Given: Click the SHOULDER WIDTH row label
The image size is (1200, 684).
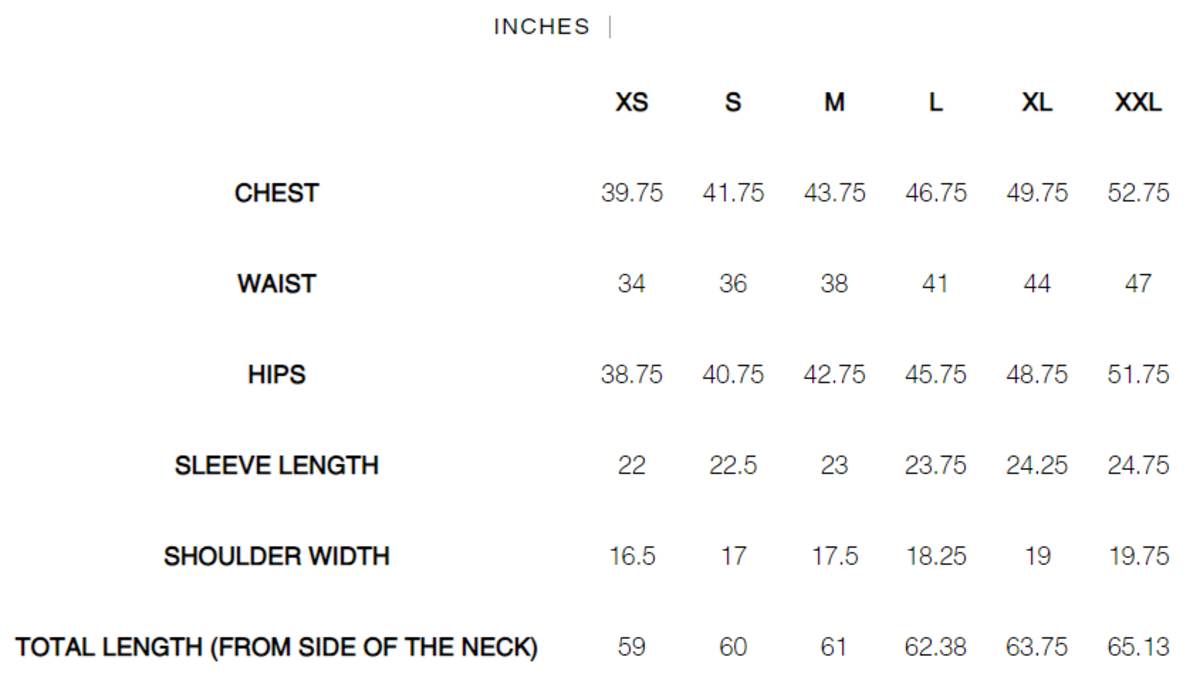Looking at the screenshot, I should coord(277,556).
